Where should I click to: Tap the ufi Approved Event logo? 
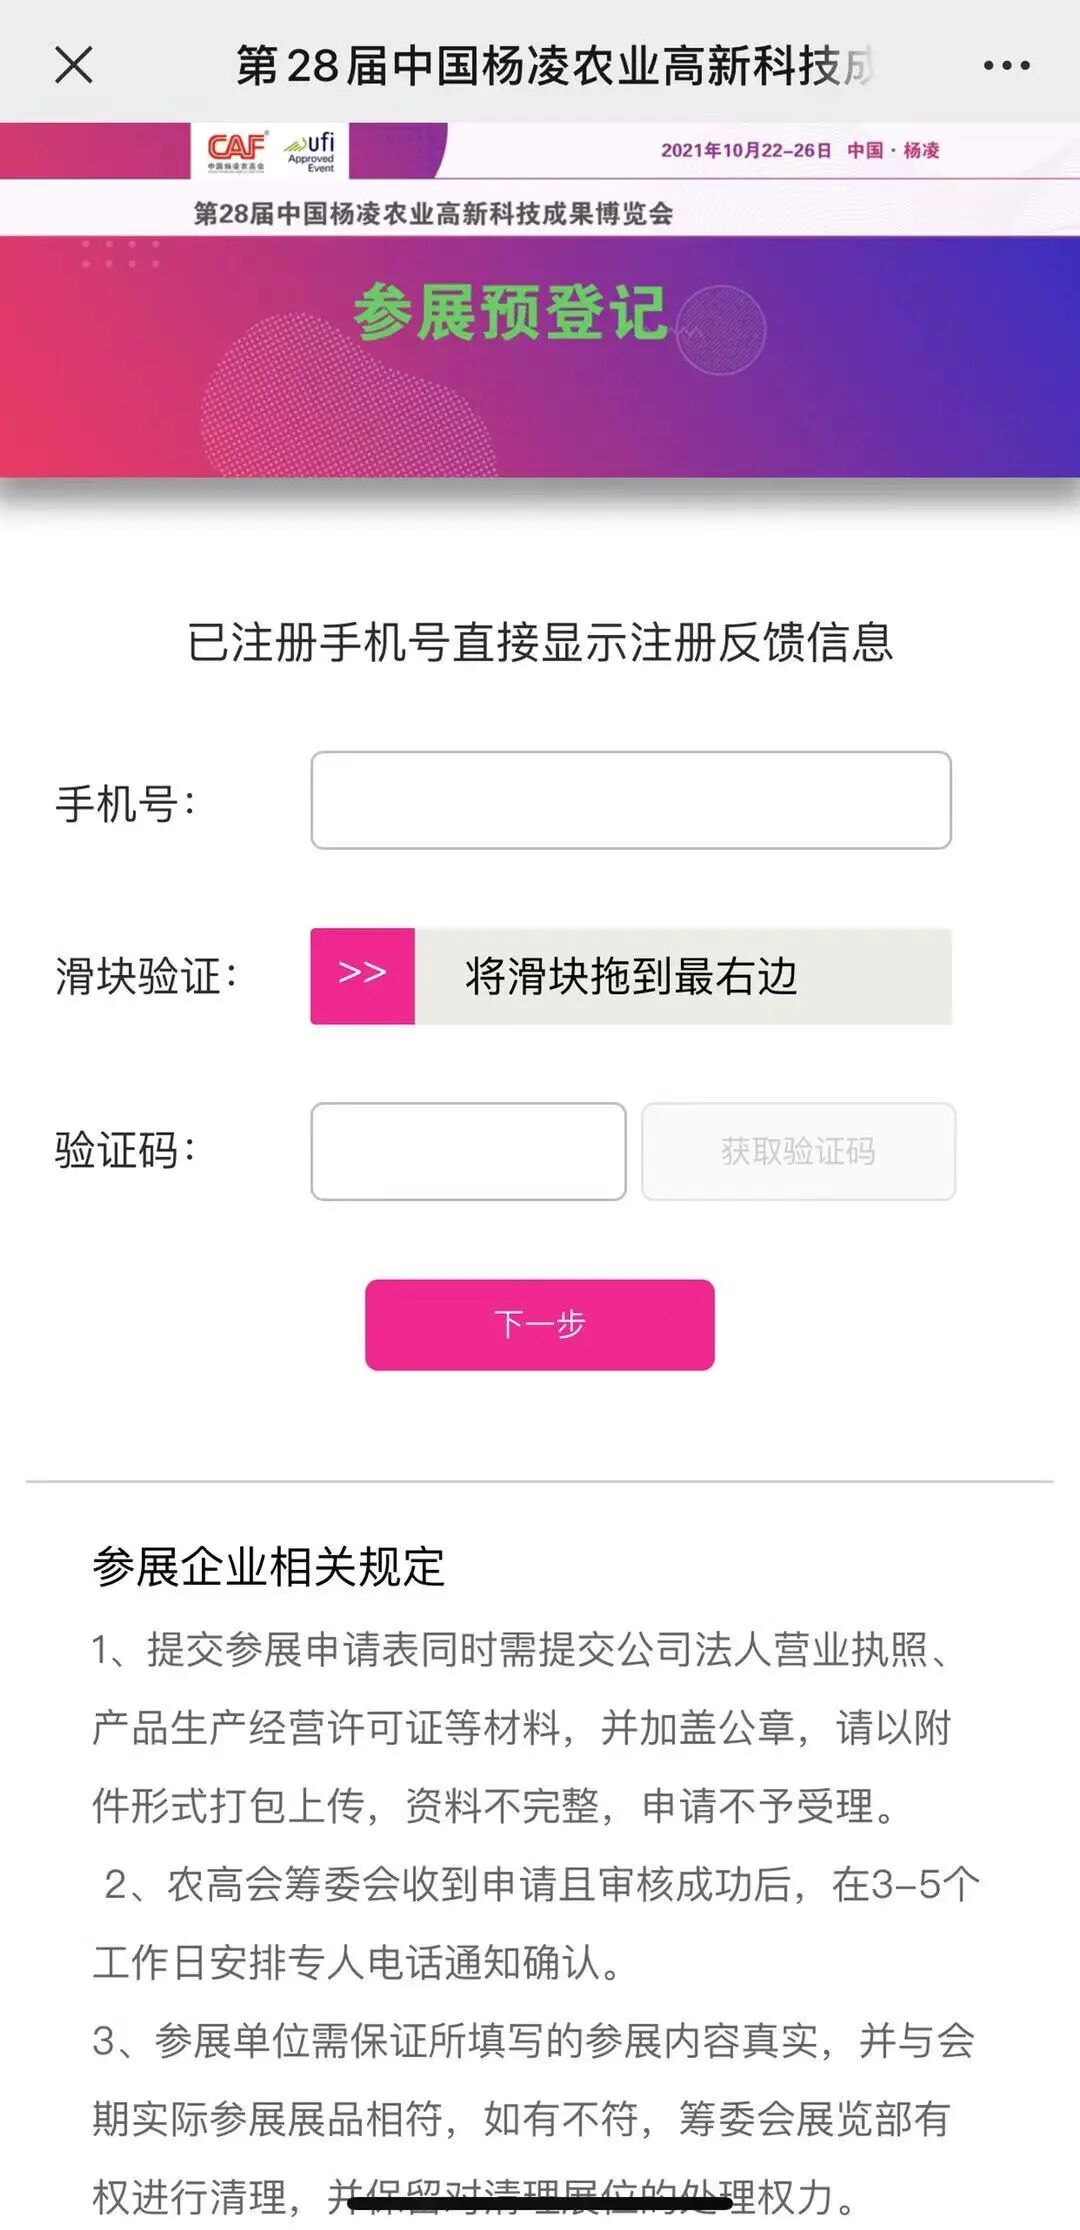pos(312,151)
